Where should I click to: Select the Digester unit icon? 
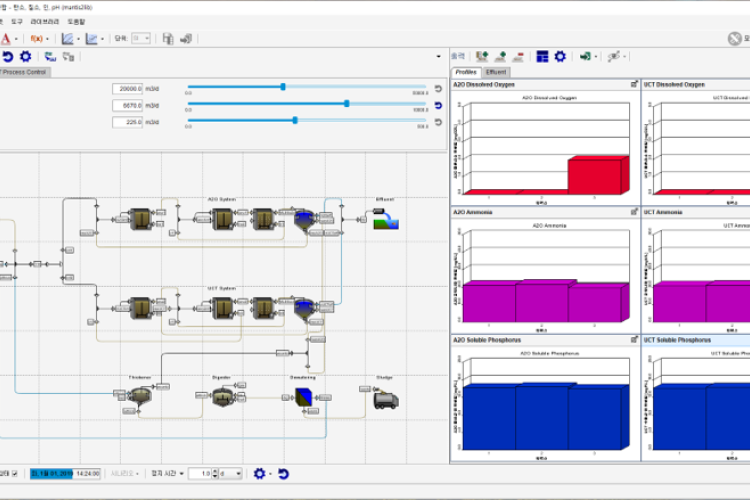point(222,397)
